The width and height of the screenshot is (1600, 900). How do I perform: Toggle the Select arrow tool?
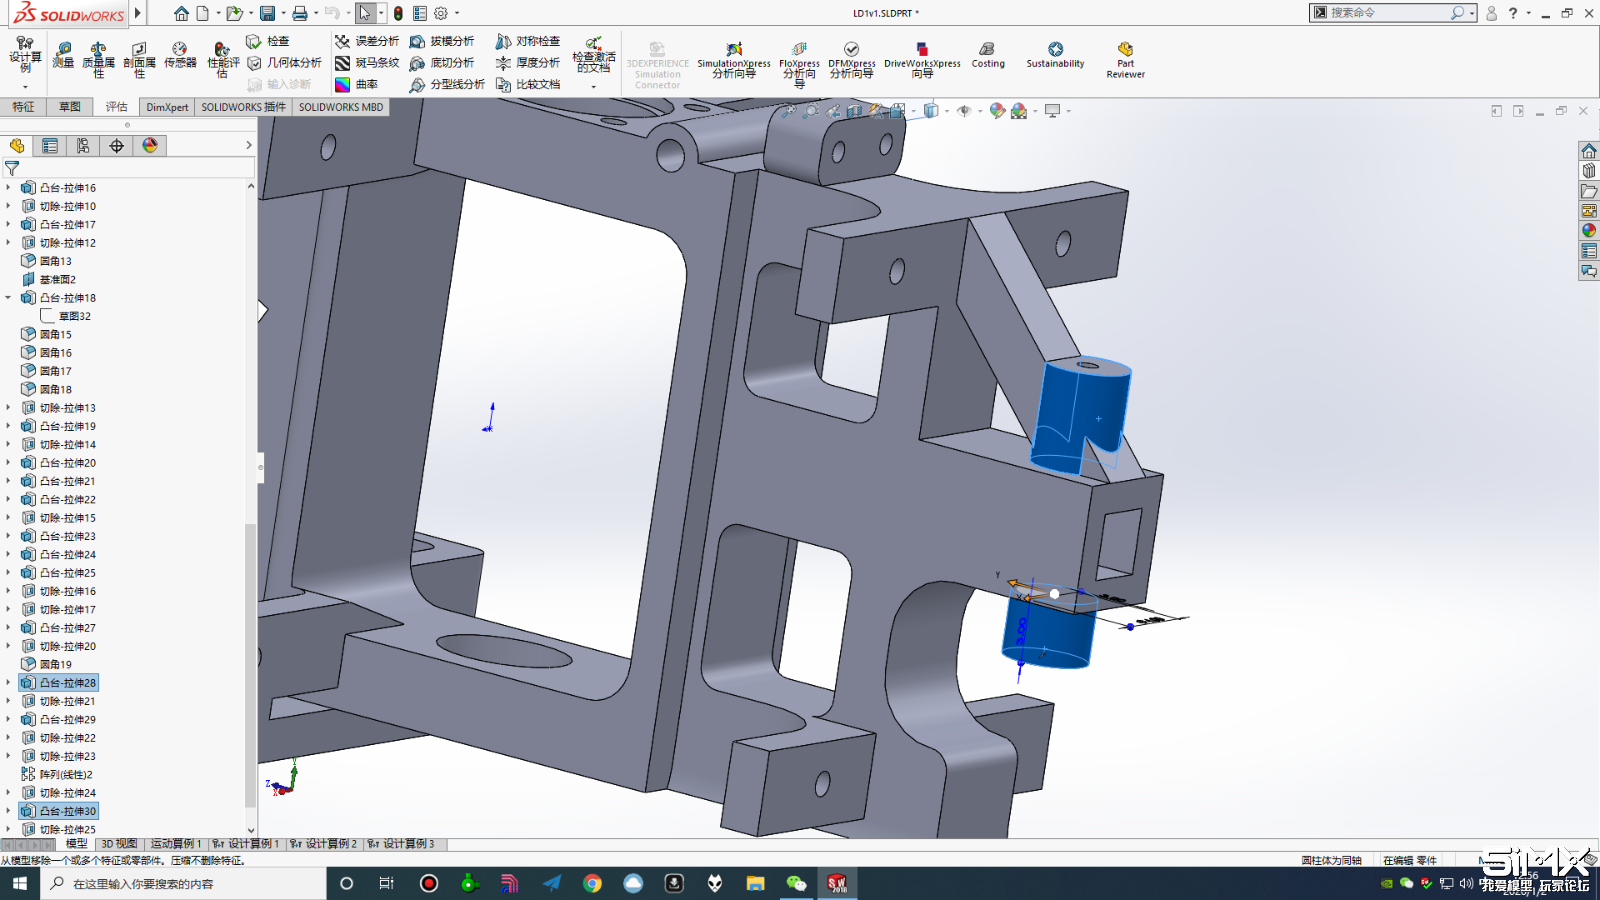click(365, 13)
